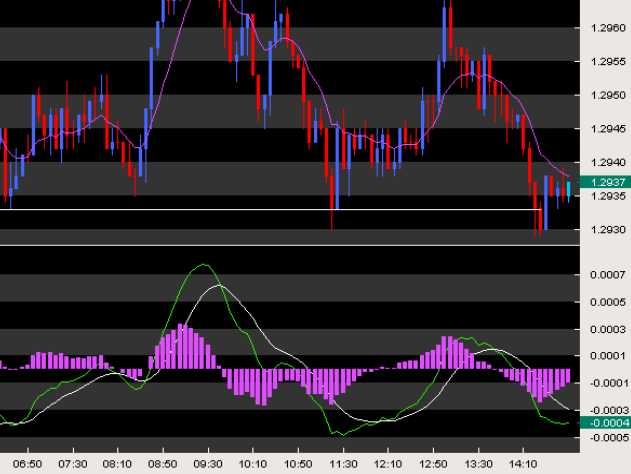Screen dimensions: 631x474
Task: Click the 0.0001 indicator axis label
Action: coord(608,356)
